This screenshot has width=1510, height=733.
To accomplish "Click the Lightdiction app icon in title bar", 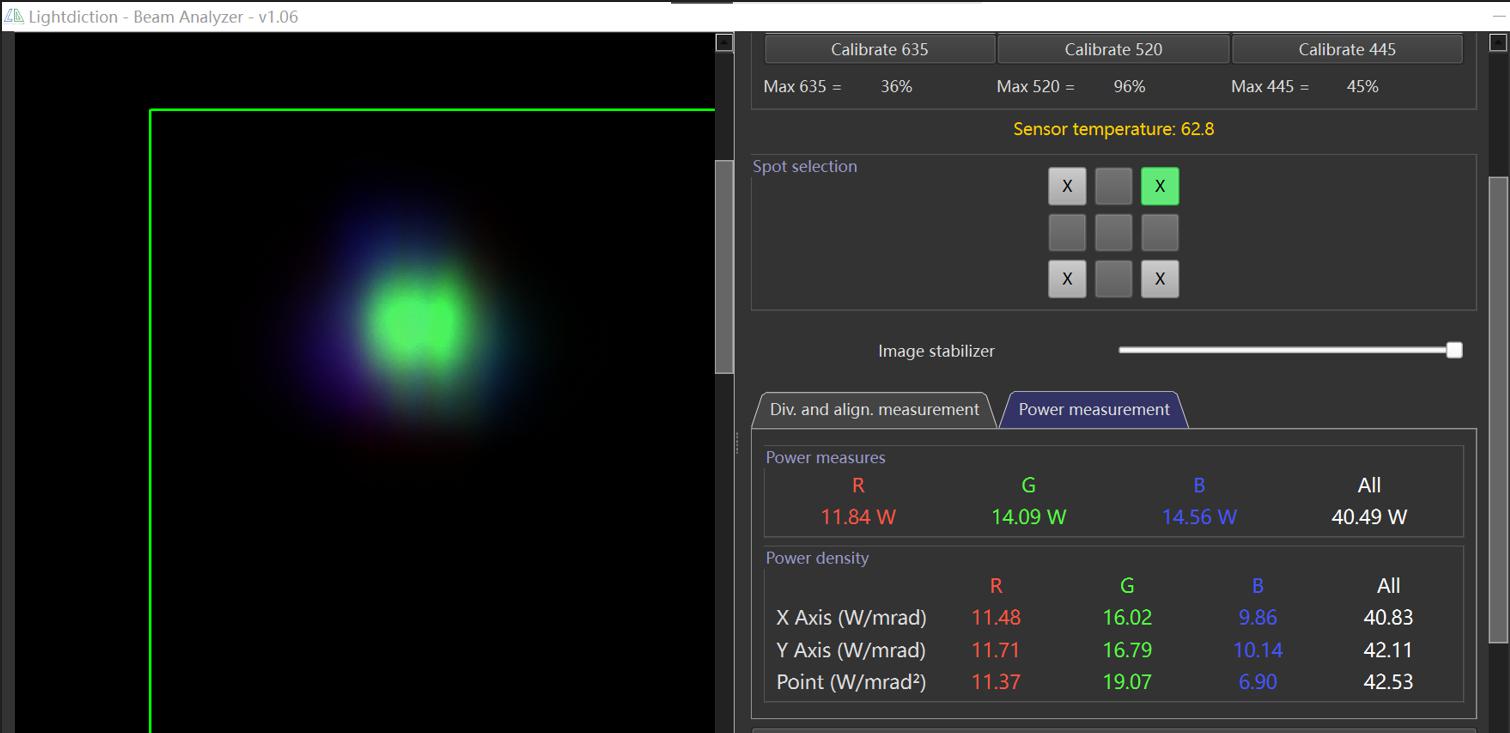I will [13, 16].
